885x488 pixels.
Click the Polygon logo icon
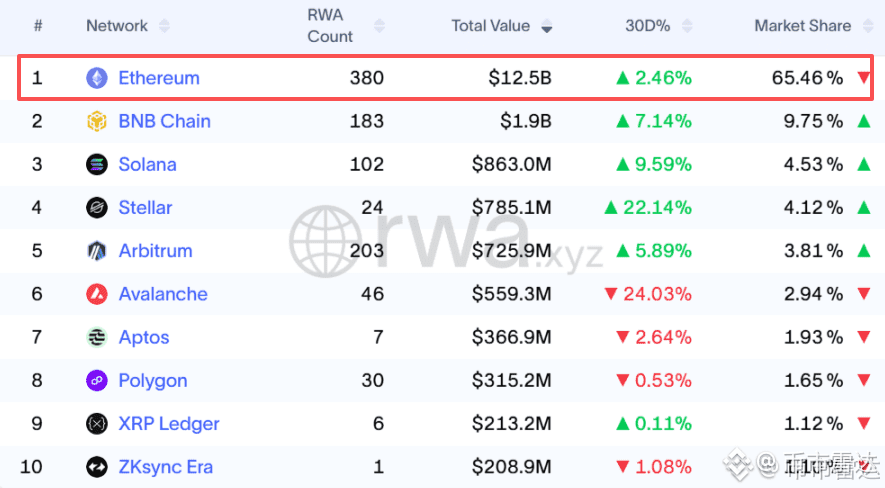click(x=97, y=381)
